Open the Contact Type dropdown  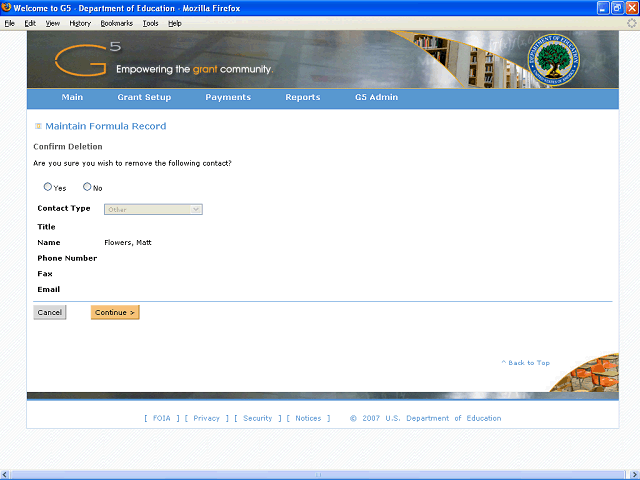point(153,209)
